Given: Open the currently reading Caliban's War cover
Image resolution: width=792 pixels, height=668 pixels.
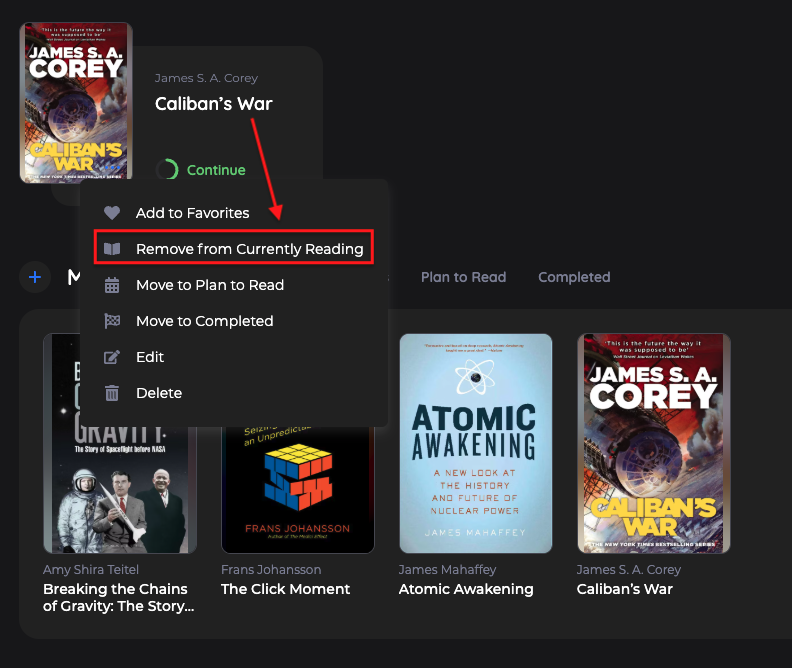Looking at the screenshot, I should (x=76, y=102).
